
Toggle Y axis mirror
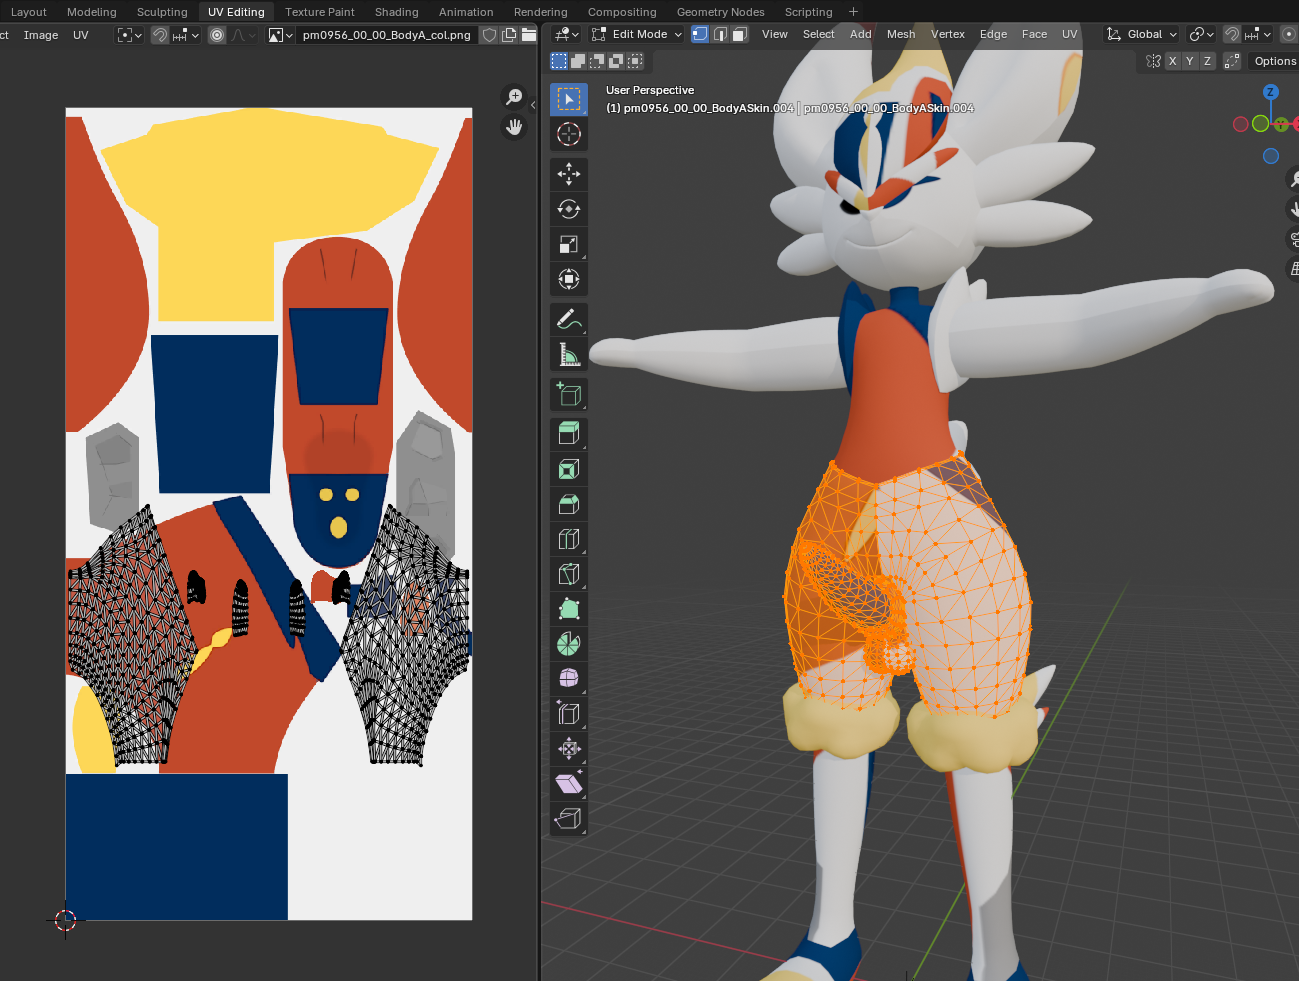point(1190,61)
